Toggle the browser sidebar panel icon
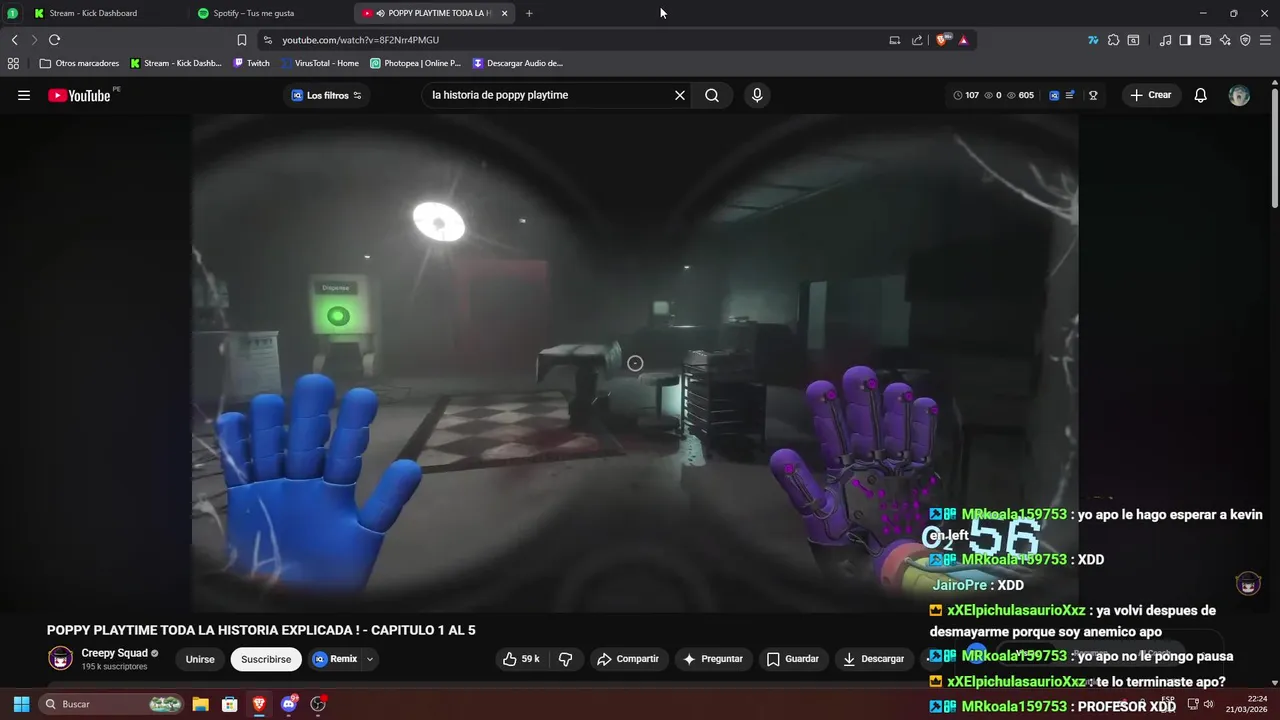 [1185, 40]
